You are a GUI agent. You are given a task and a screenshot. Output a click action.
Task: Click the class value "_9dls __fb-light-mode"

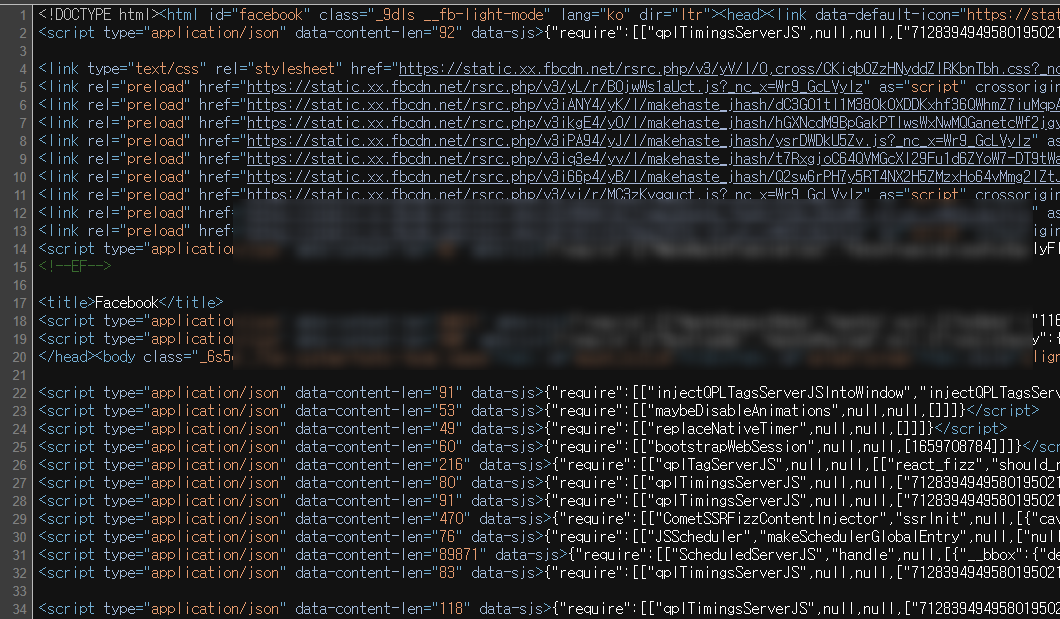point(460,15)
